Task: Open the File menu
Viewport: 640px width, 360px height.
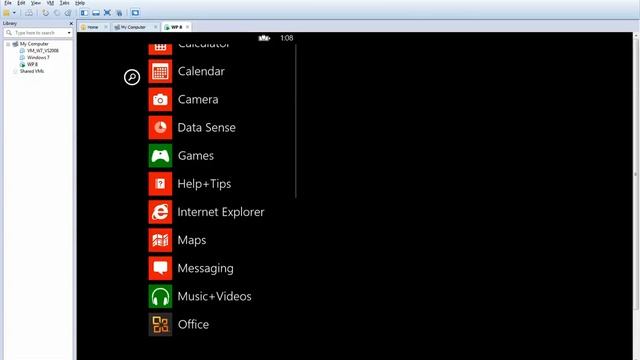Action: [x=8, y=3]
